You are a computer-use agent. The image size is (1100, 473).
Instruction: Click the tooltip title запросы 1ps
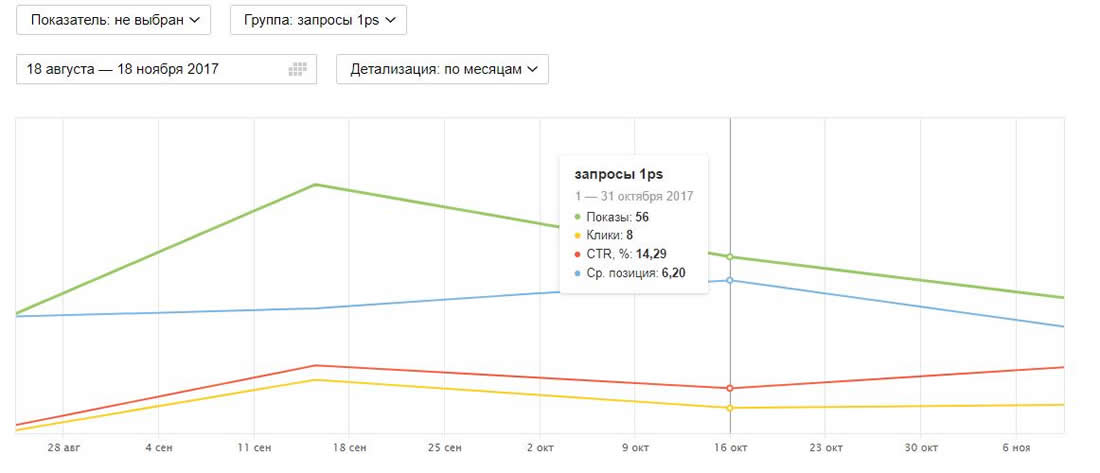tap(612, 175)
